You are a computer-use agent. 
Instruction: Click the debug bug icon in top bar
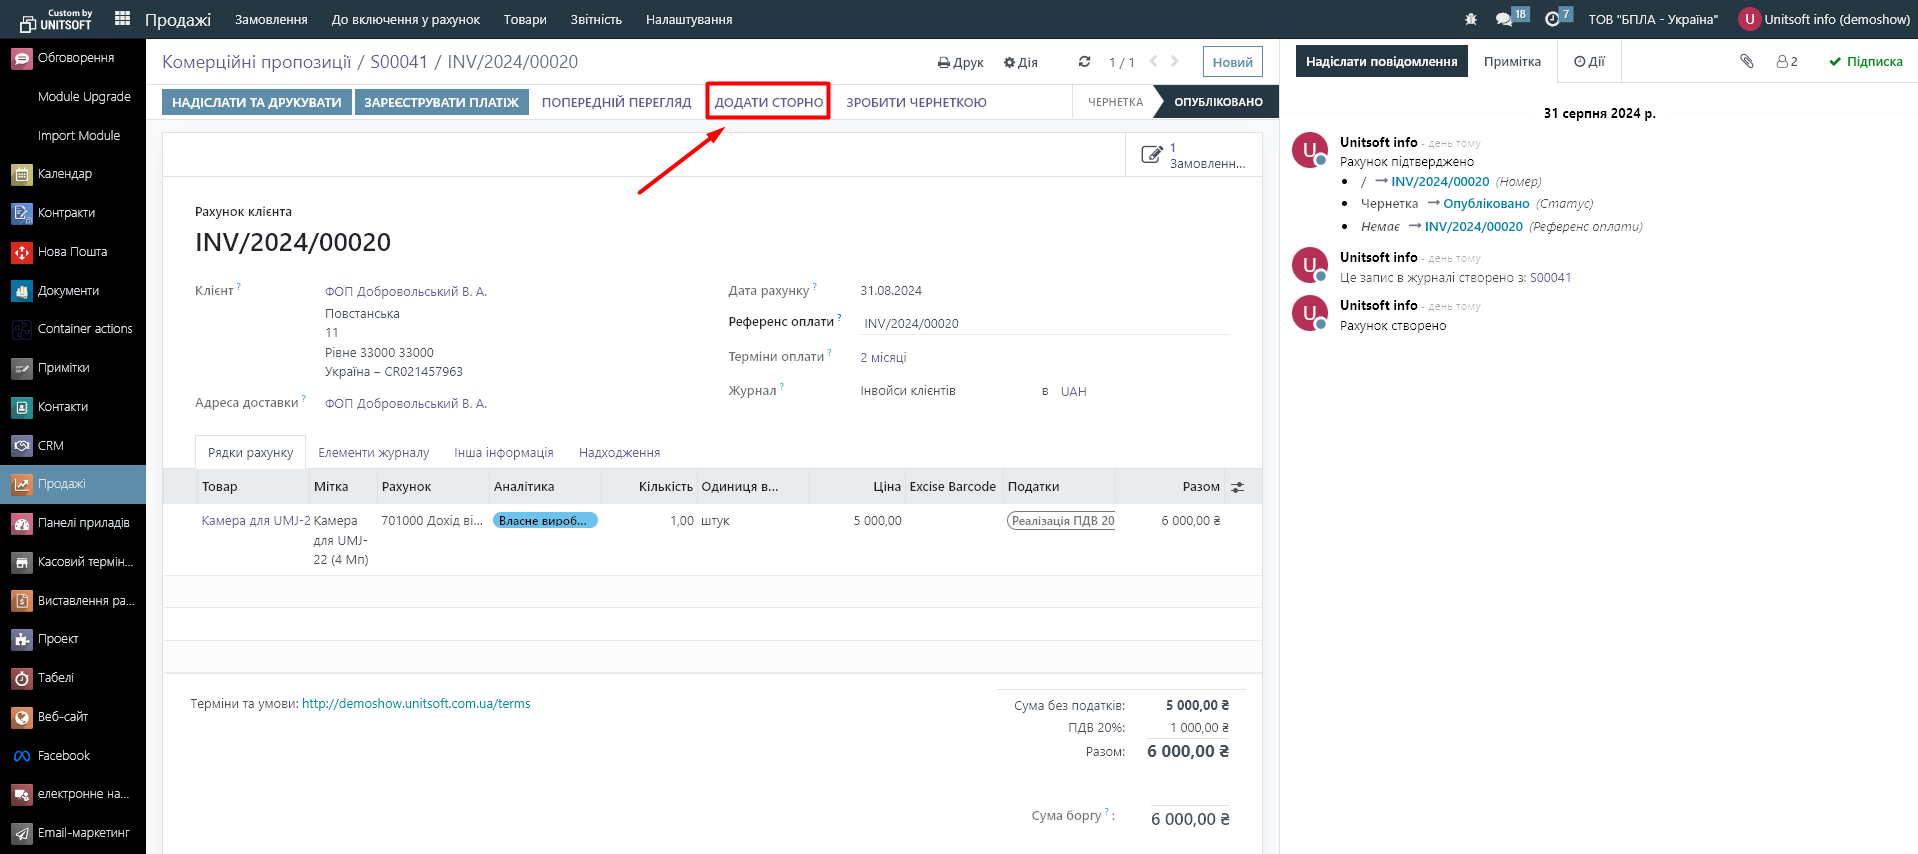pyautogui.click(x=1470, y=19)
